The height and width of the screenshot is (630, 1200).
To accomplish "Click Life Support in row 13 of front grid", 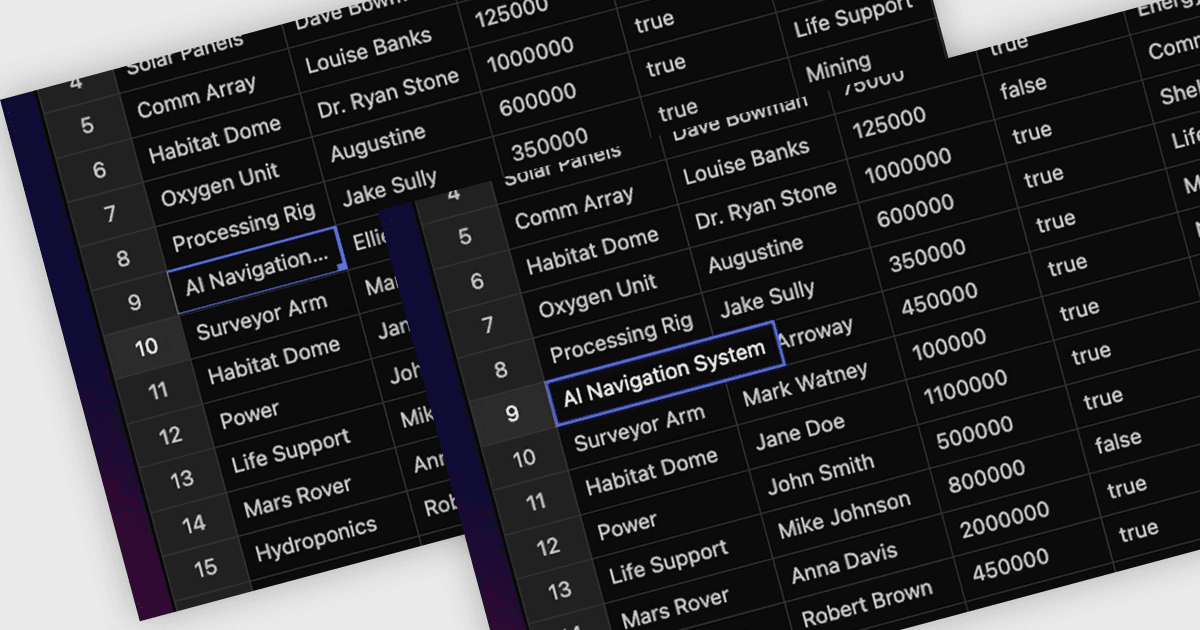I will click(x=669, y=561).
